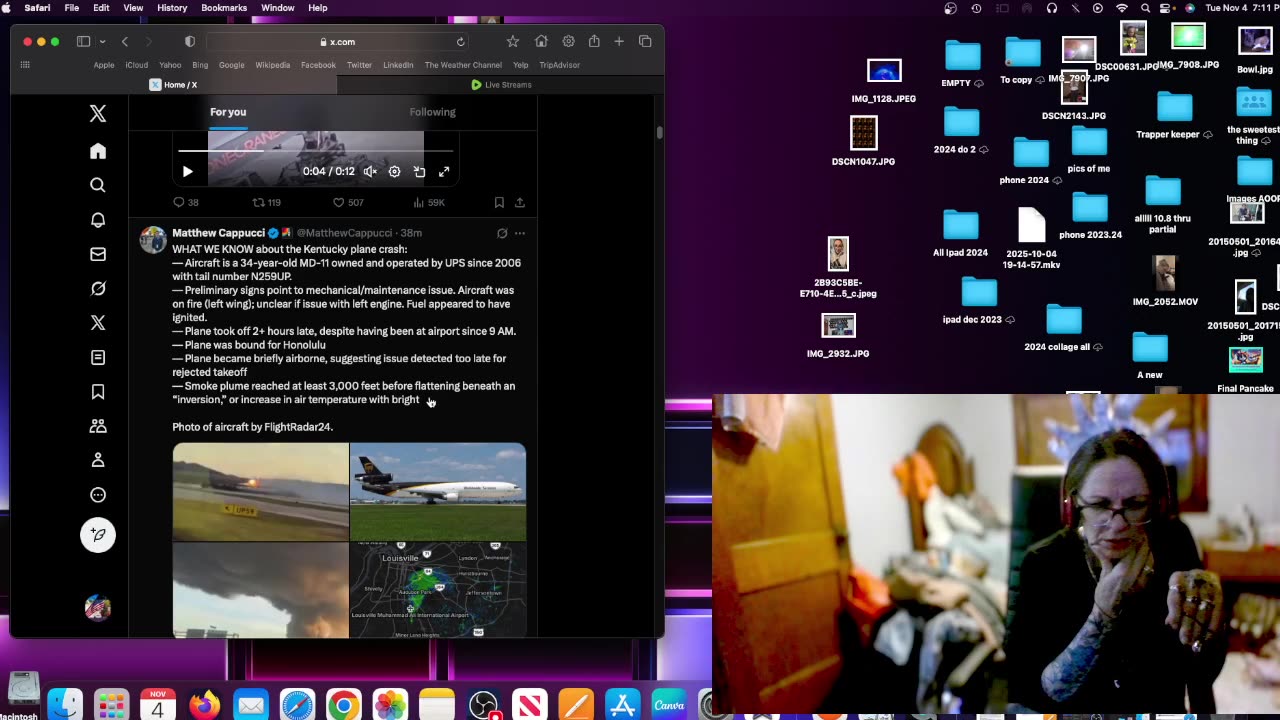
Task: Open Matthew Cappucci's avatar
Action: pos(153,240)
